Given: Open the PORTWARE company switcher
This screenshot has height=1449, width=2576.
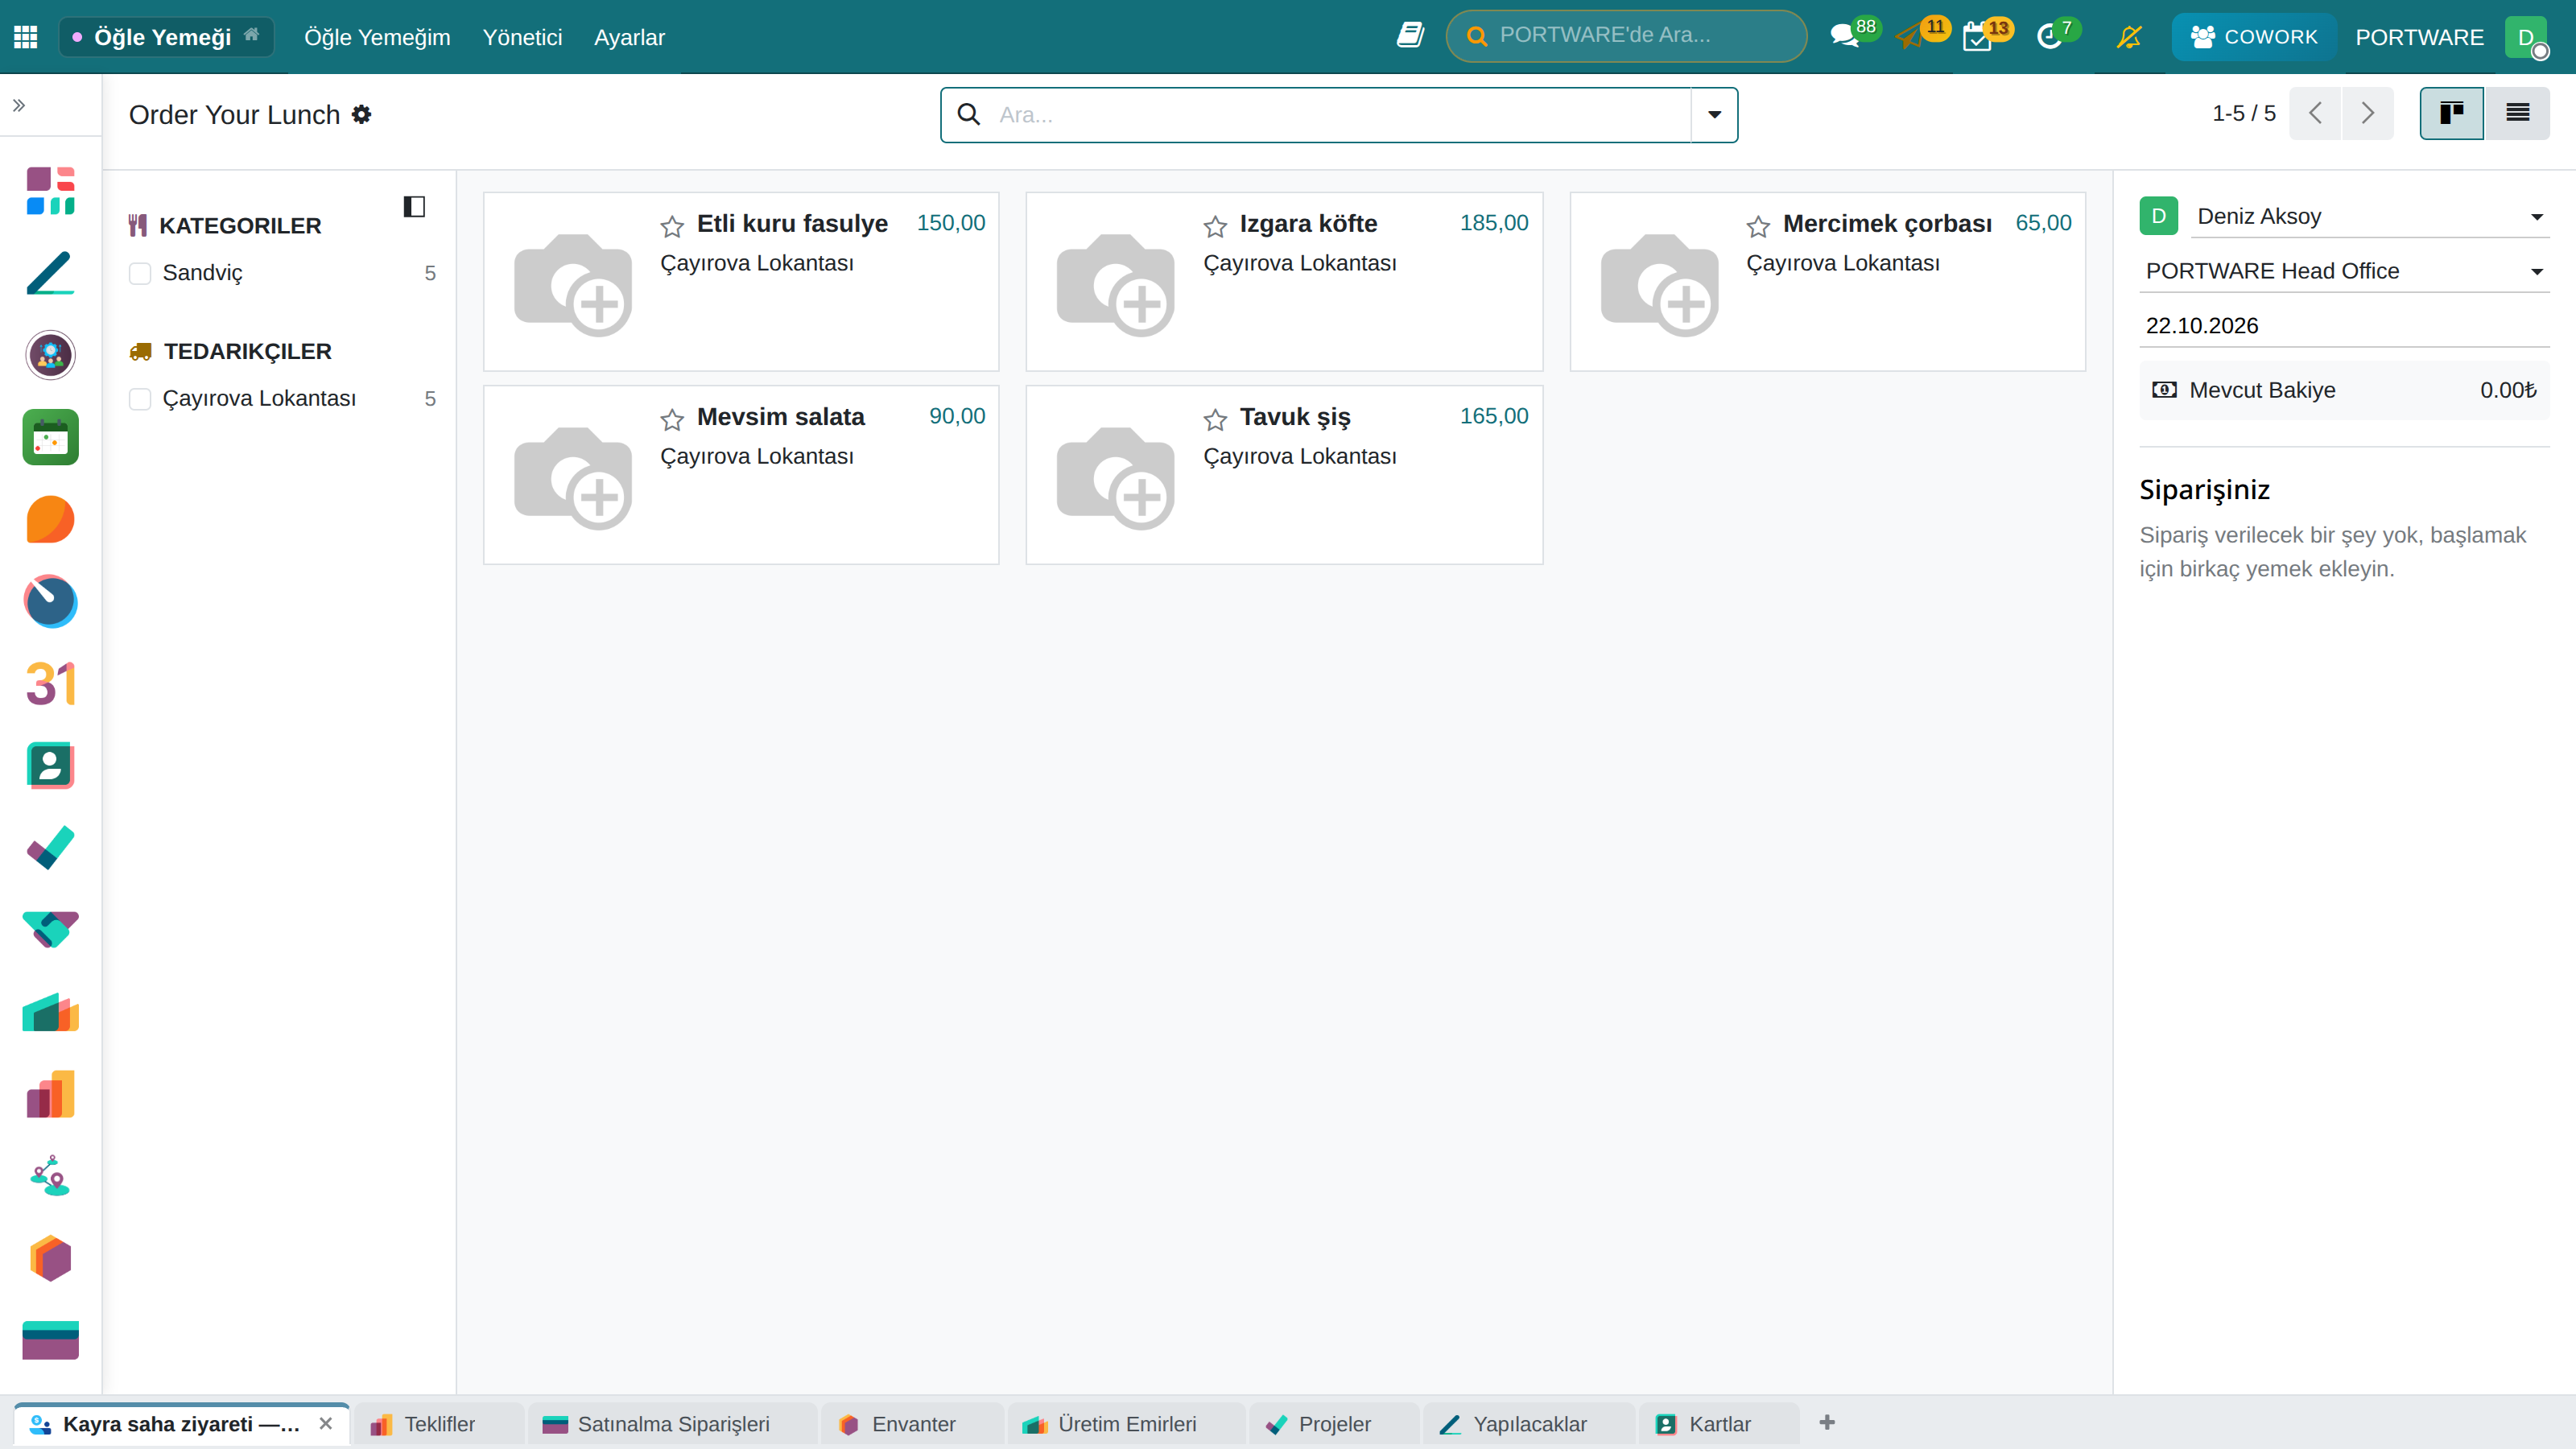Looking at the screenshot, I should coord(2419,37).
